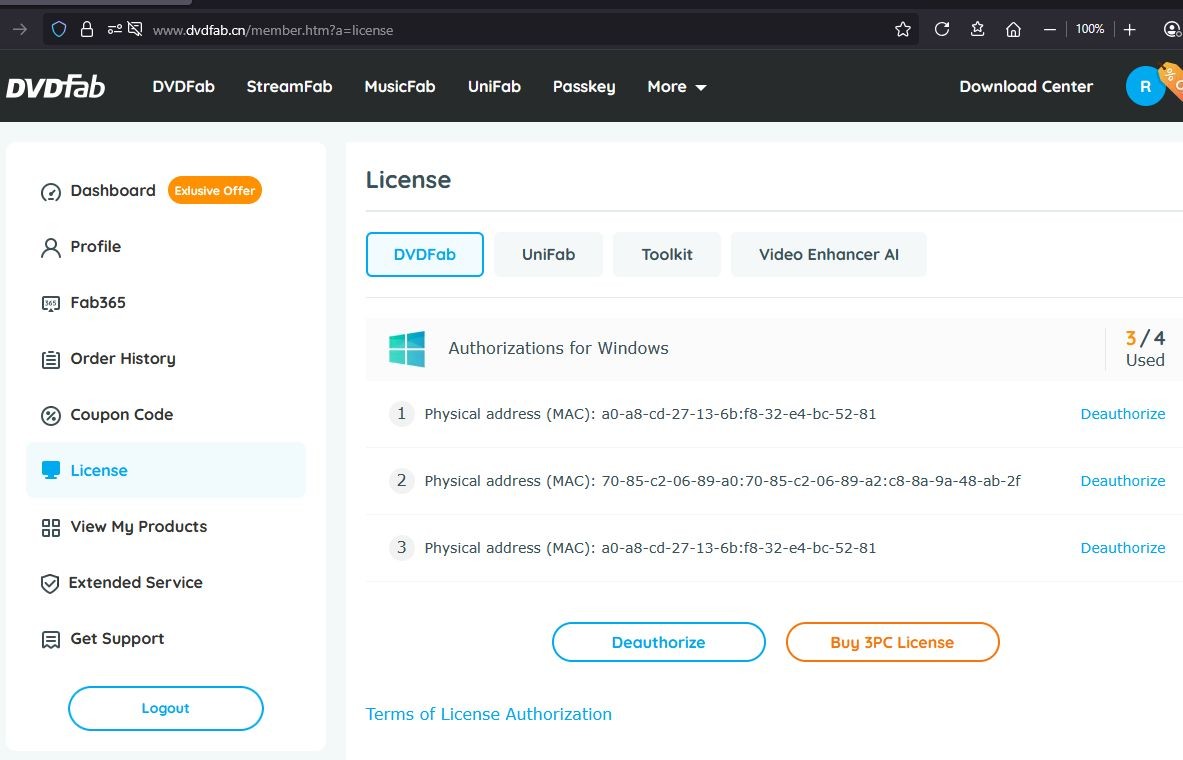Open the R user avatar menu
Screen dimensions: 1183x760
point(1145,86)
